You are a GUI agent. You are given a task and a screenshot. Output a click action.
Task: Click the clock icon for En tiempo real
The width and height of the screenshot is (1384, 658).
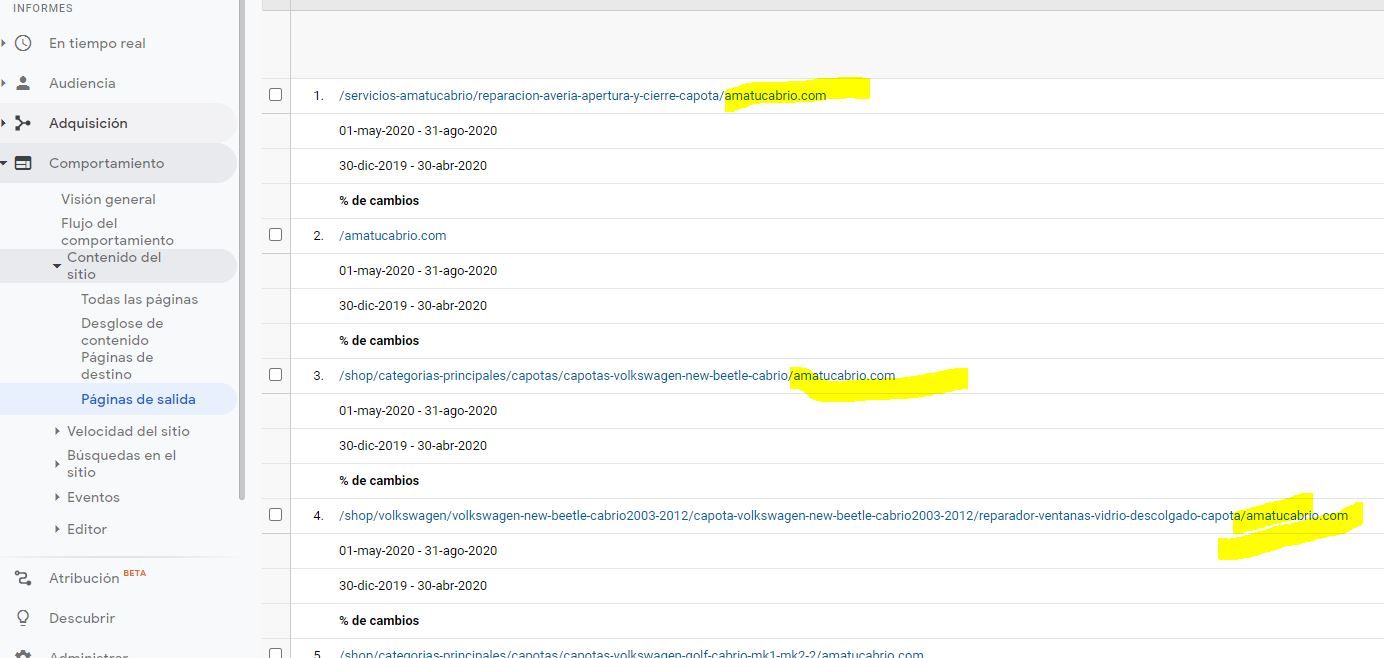(x=23, y=43)
